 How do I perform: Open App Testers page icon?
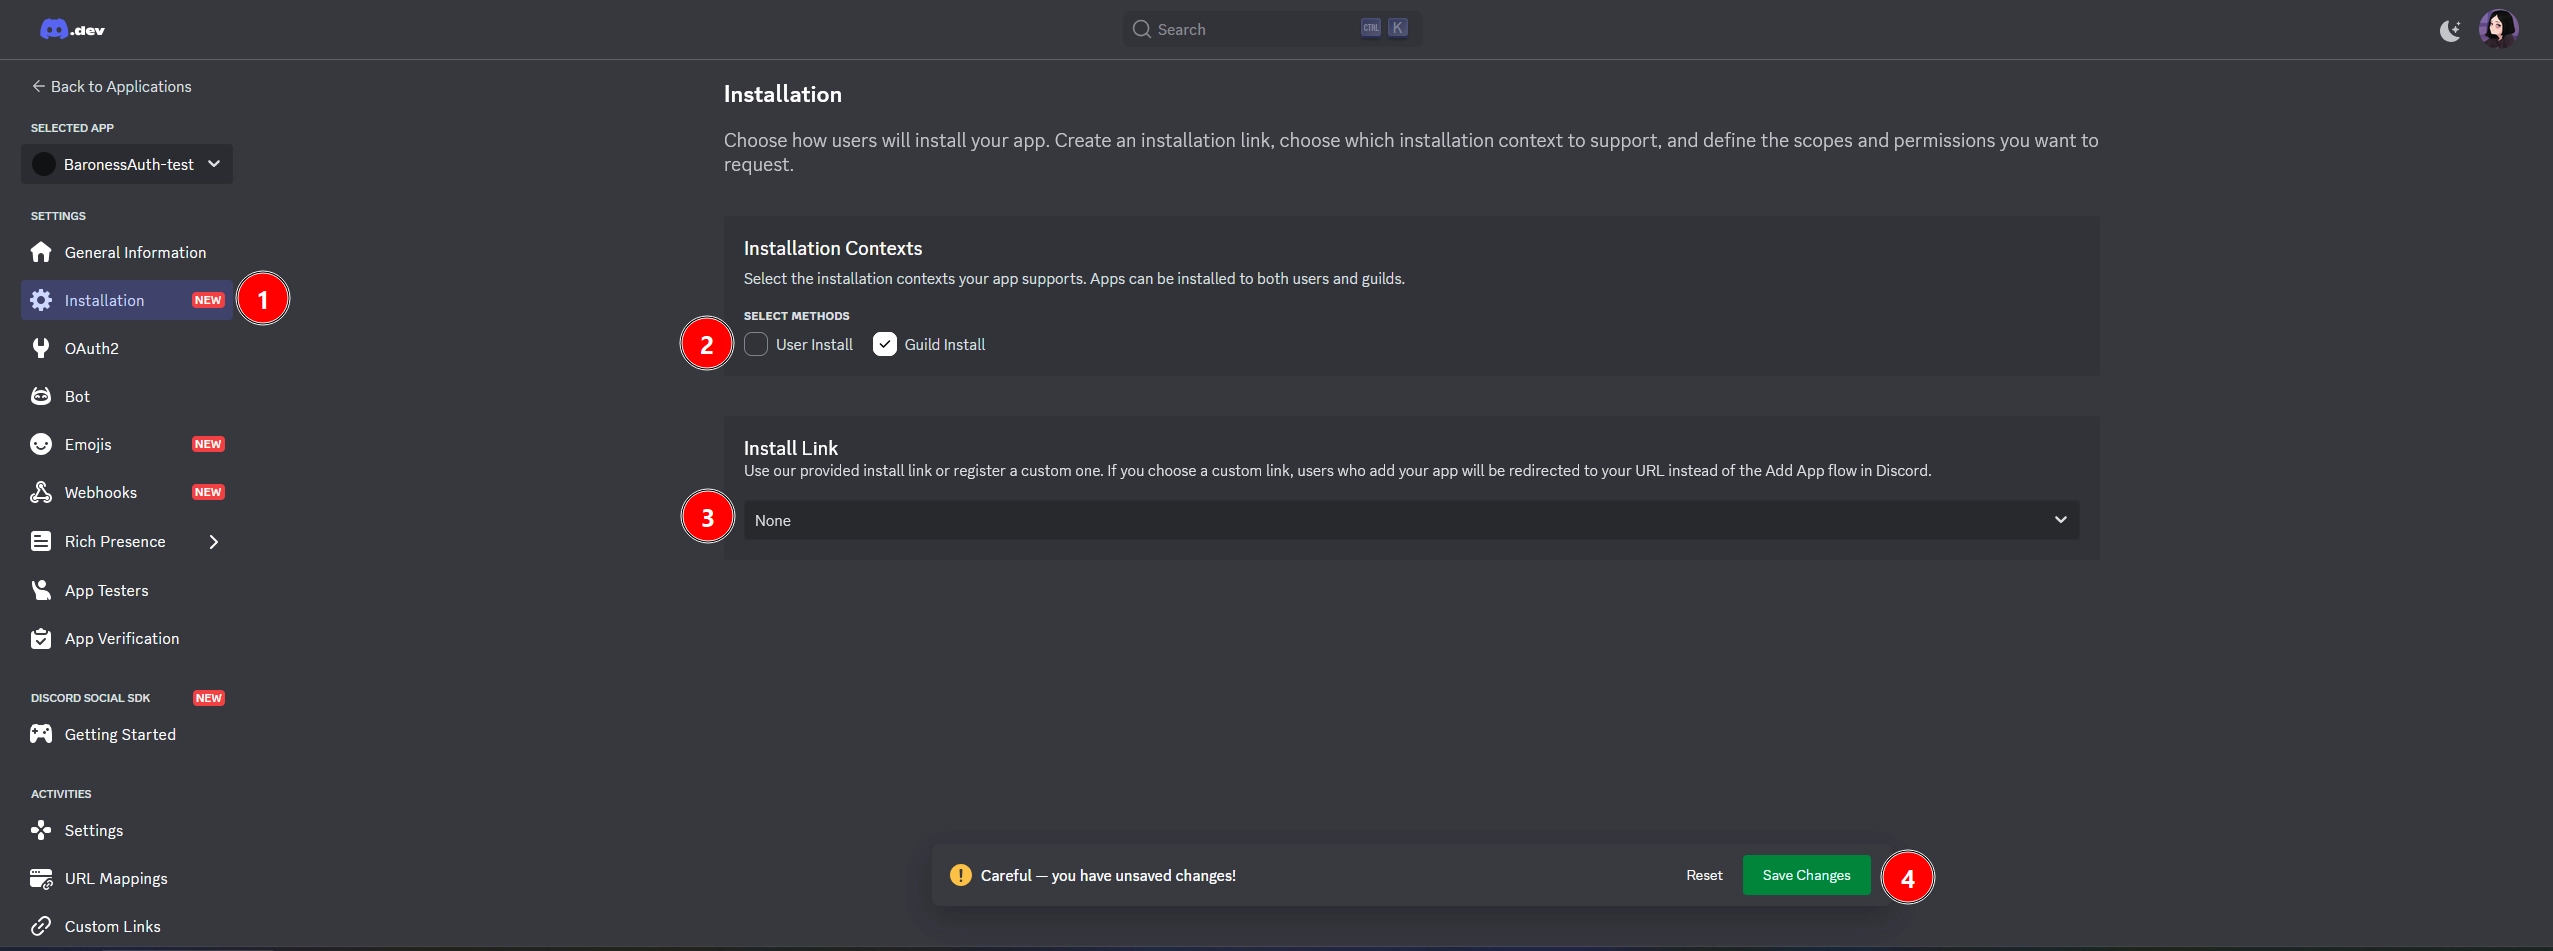[41, 590]
